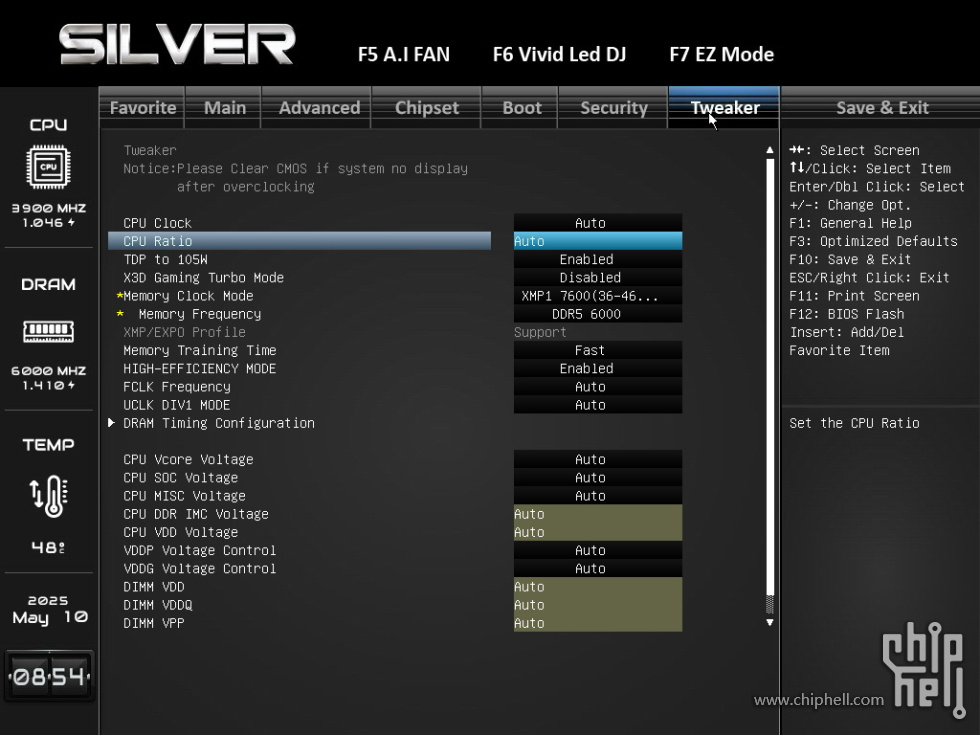Select Memory Clock Mode label
980x735 pixels.
coord(188,296)
